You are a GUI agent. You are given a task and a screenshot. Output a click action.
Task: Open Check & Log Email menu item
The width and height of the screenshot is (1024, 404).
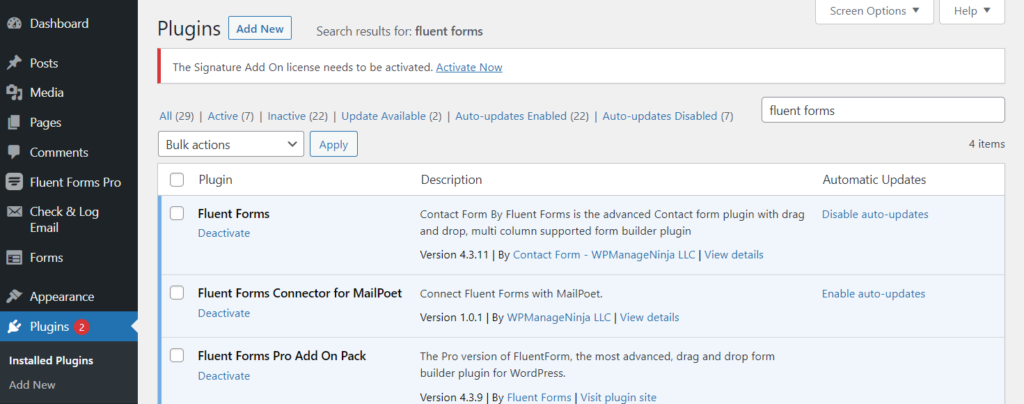[64, 220]
